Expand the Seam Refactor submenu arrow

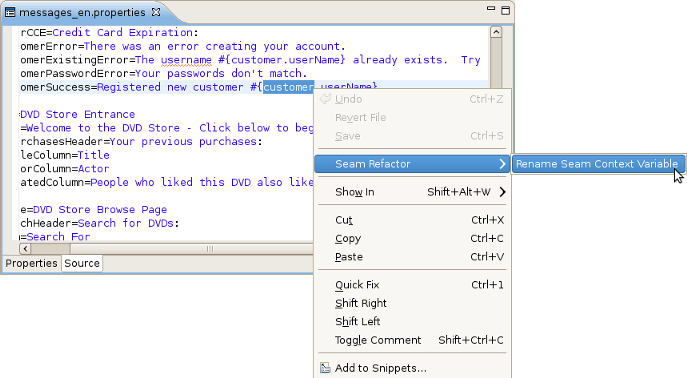click(x=502, y=164)
